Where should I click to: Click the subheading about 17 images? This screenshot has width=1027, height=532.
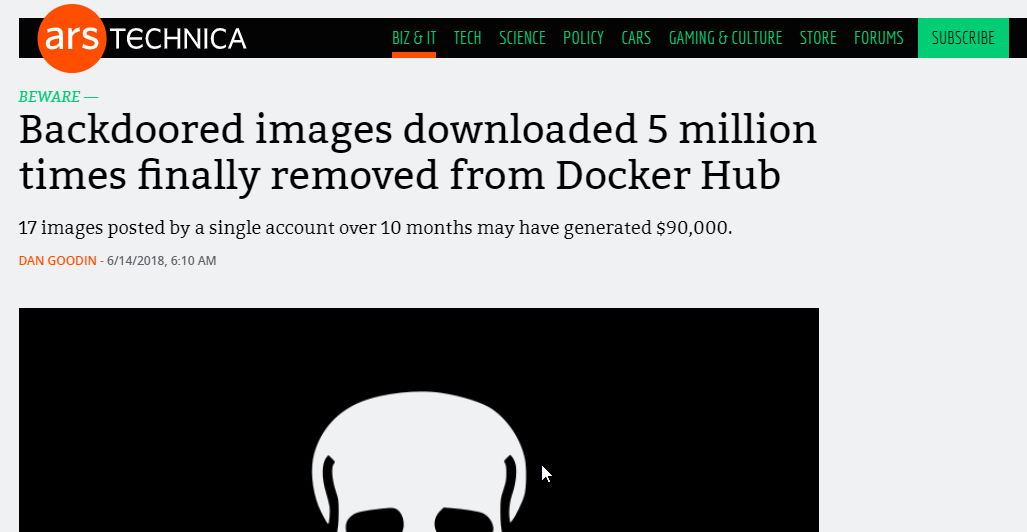pyautogui.click(x=375, y=228)
